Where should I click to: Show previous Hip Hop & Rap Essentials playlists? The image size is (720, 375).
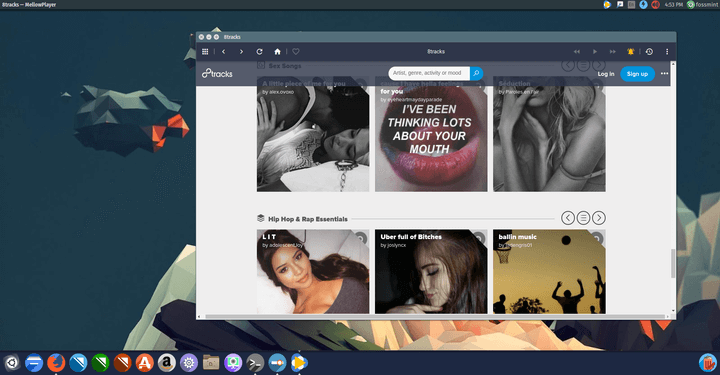point(568,218)
